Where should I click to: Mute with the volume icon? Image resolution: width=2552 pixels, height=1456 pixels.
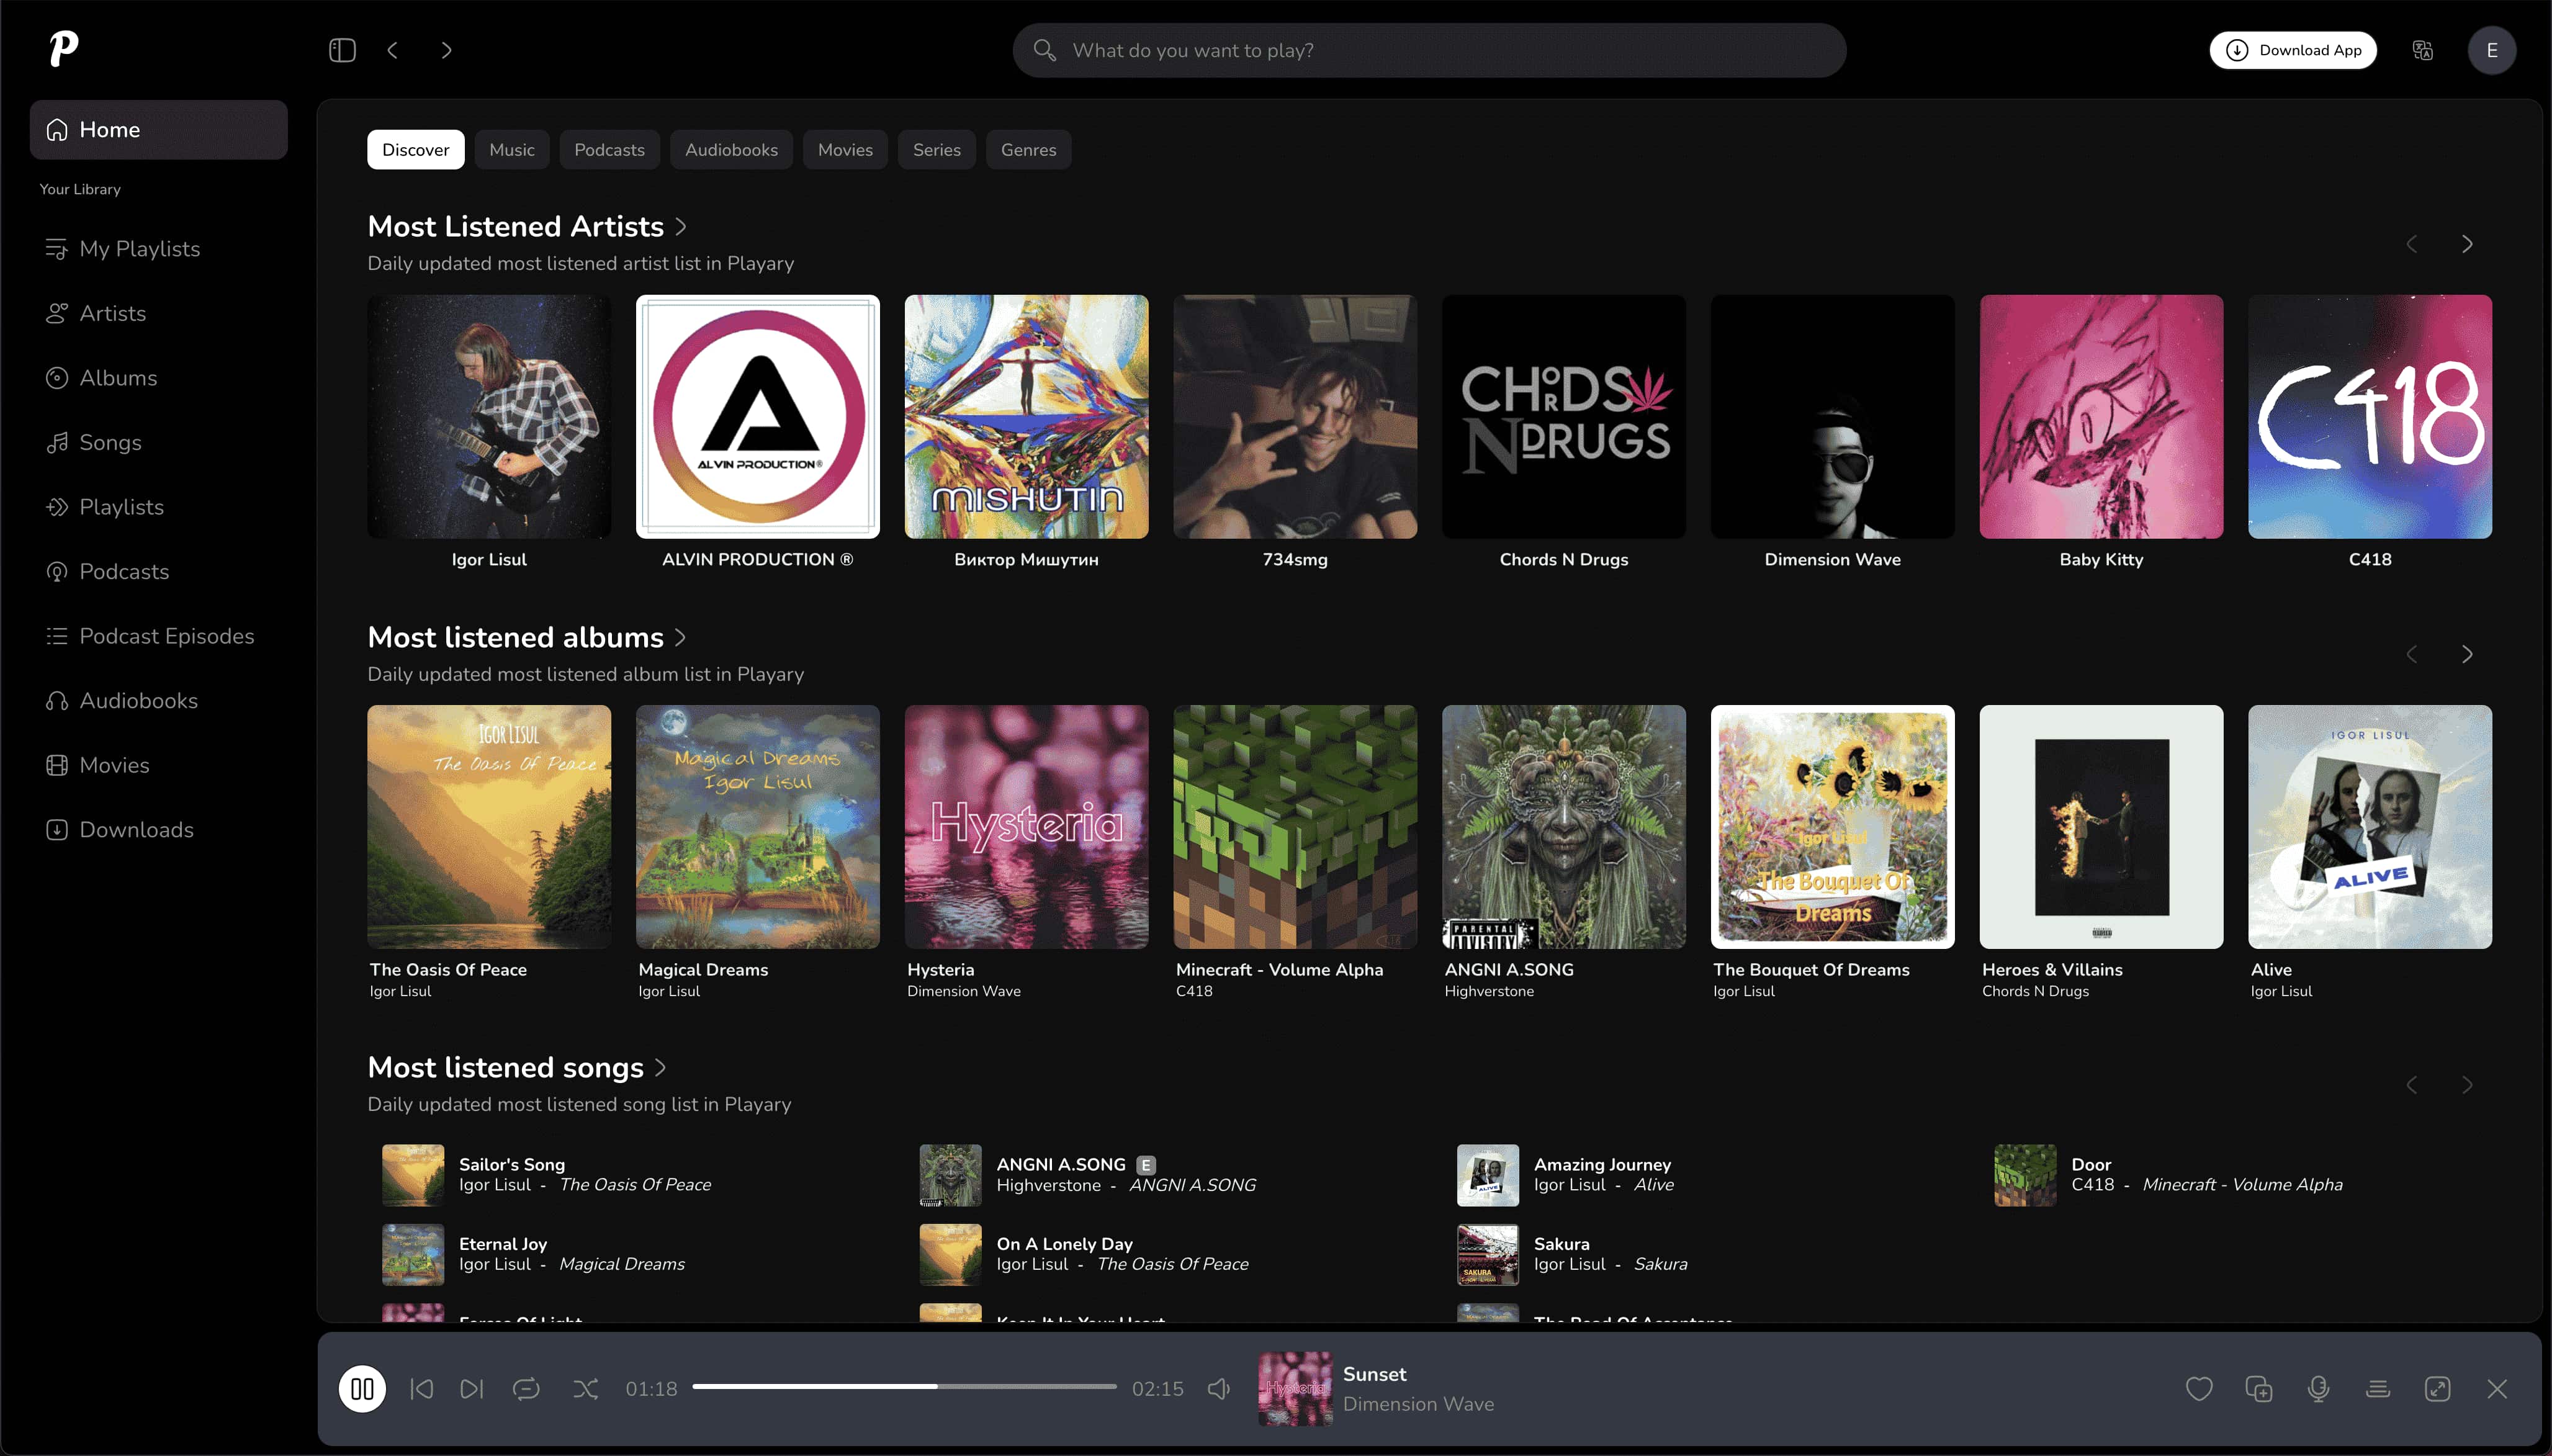tap(1219, 1389)
